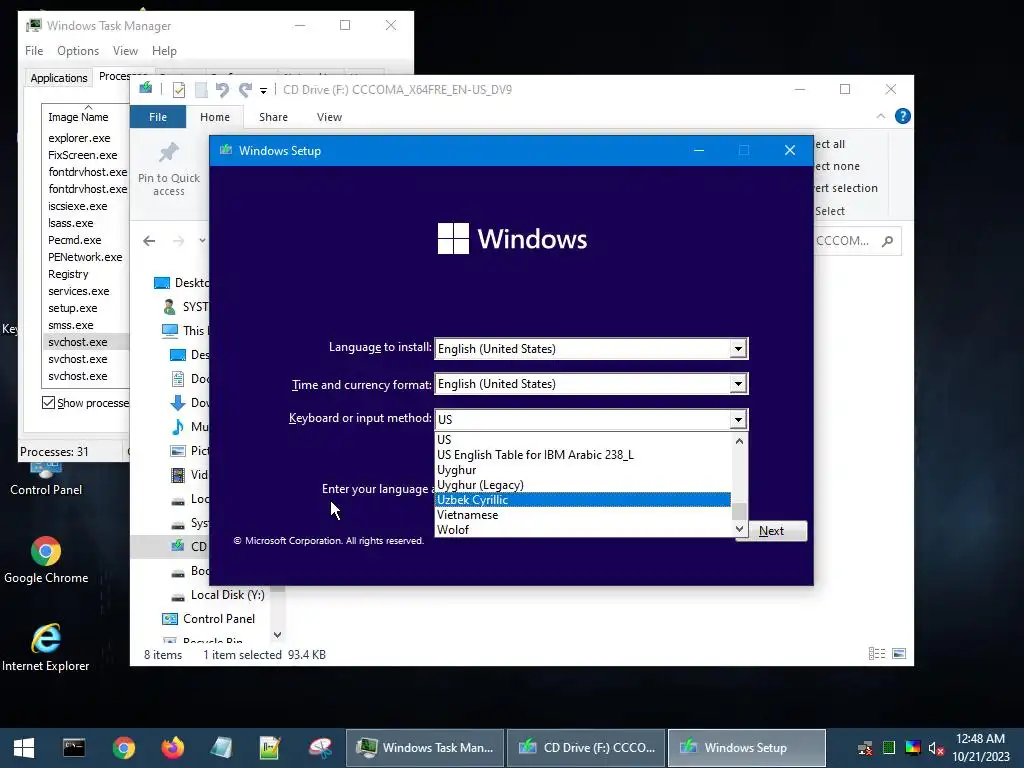Viewport: 1024px width, 768px height.
Task: Click the green square tray icon
Action: click(889, 748)
